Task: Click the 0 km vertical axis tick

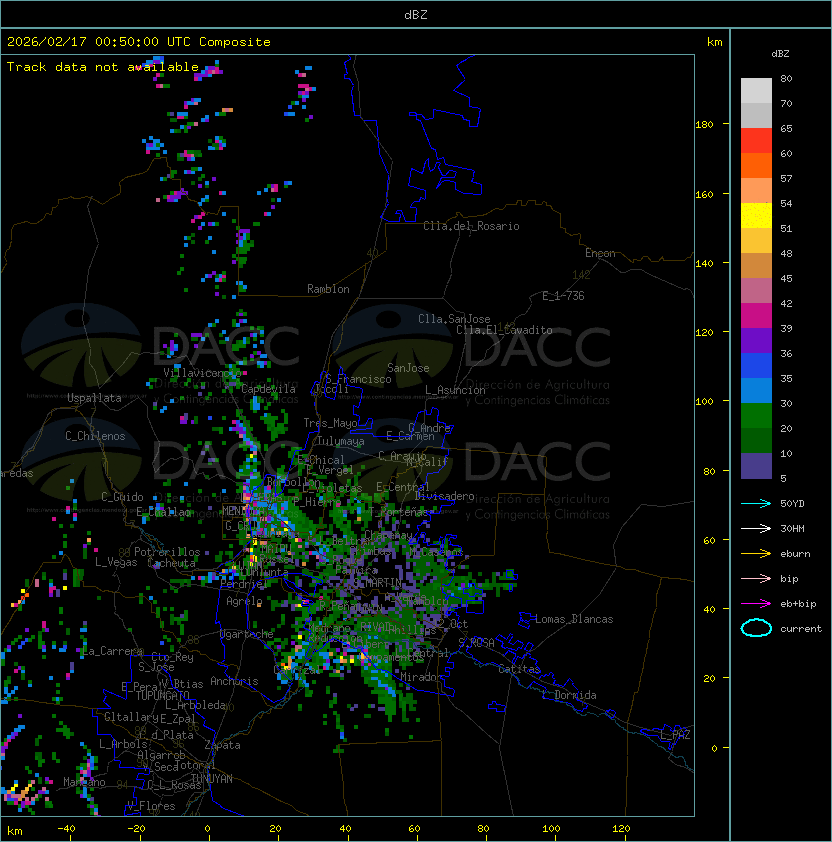Action: coord(714,749)
